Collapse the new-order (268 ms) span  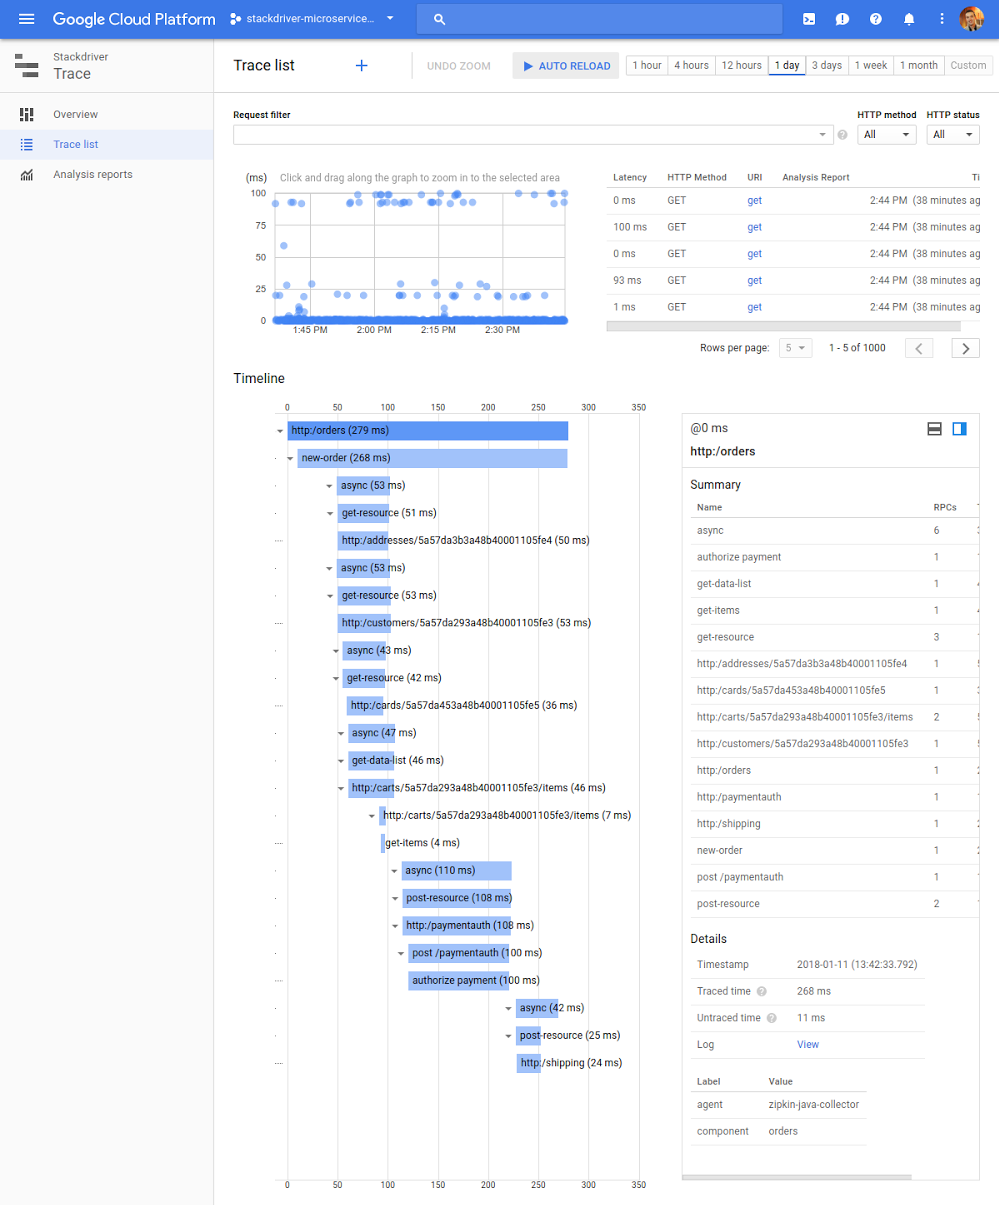[290, 459]
